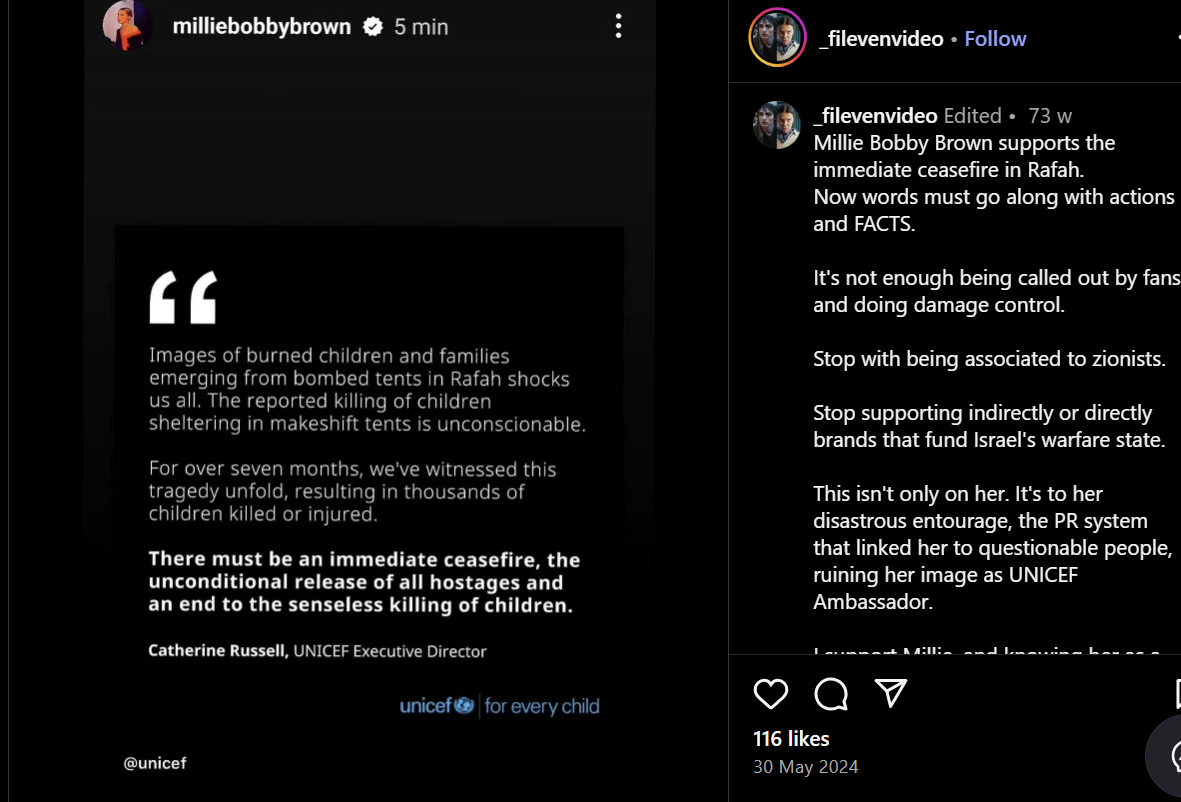The width and height of the screenshot is (1181, 802).
Task: Click the unicef for every child logo
Action: click(499, 706)
